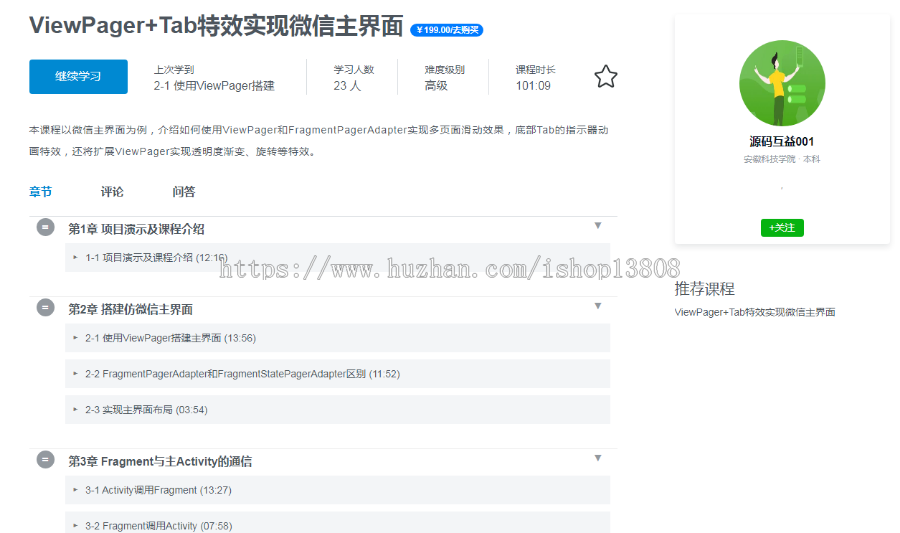The height and width of the screenshot is (533, 900).
Task: Open the 问答 tab
Action: point(184,192)
